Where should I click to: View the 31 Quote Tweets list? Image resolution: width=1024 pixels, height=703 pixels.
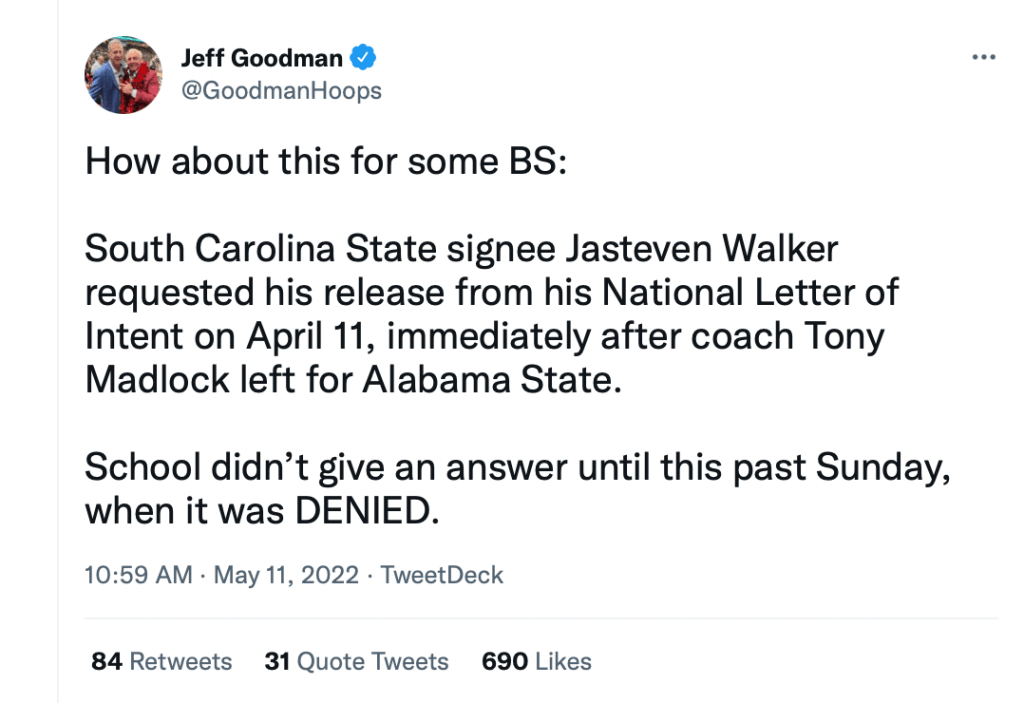click(356, 661)
